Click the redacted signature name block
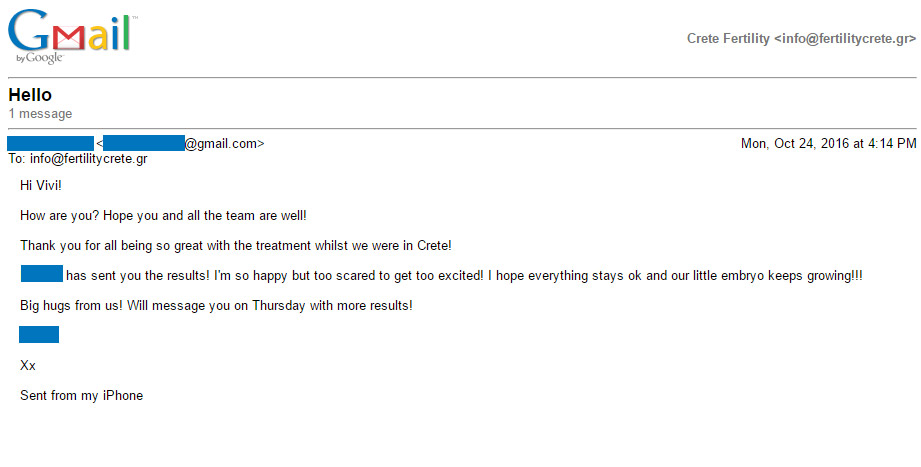 point(39,334)
